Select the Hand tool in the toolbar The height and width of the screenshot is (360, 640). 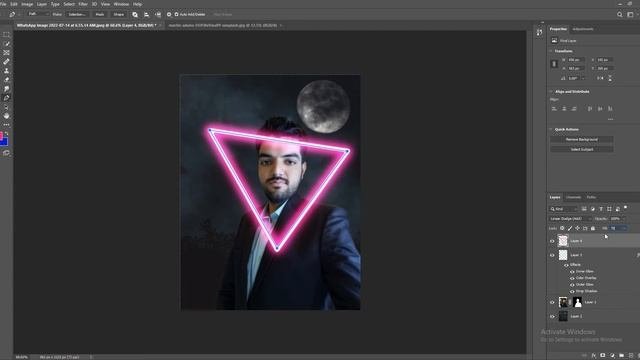[x=6, y=116]
